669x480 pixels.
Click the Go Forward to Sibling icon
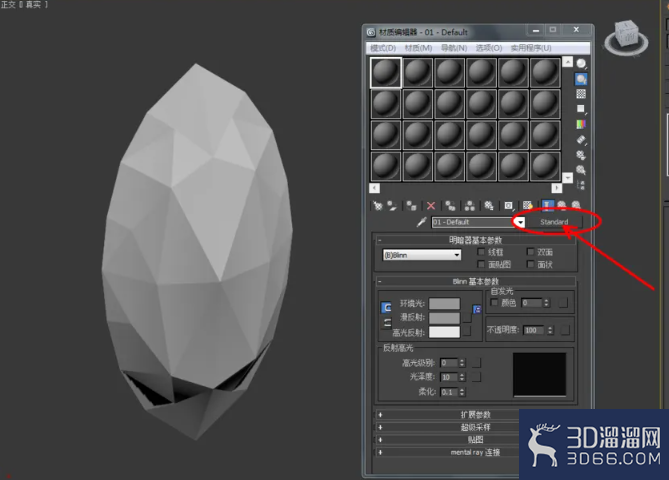(576, 206)
